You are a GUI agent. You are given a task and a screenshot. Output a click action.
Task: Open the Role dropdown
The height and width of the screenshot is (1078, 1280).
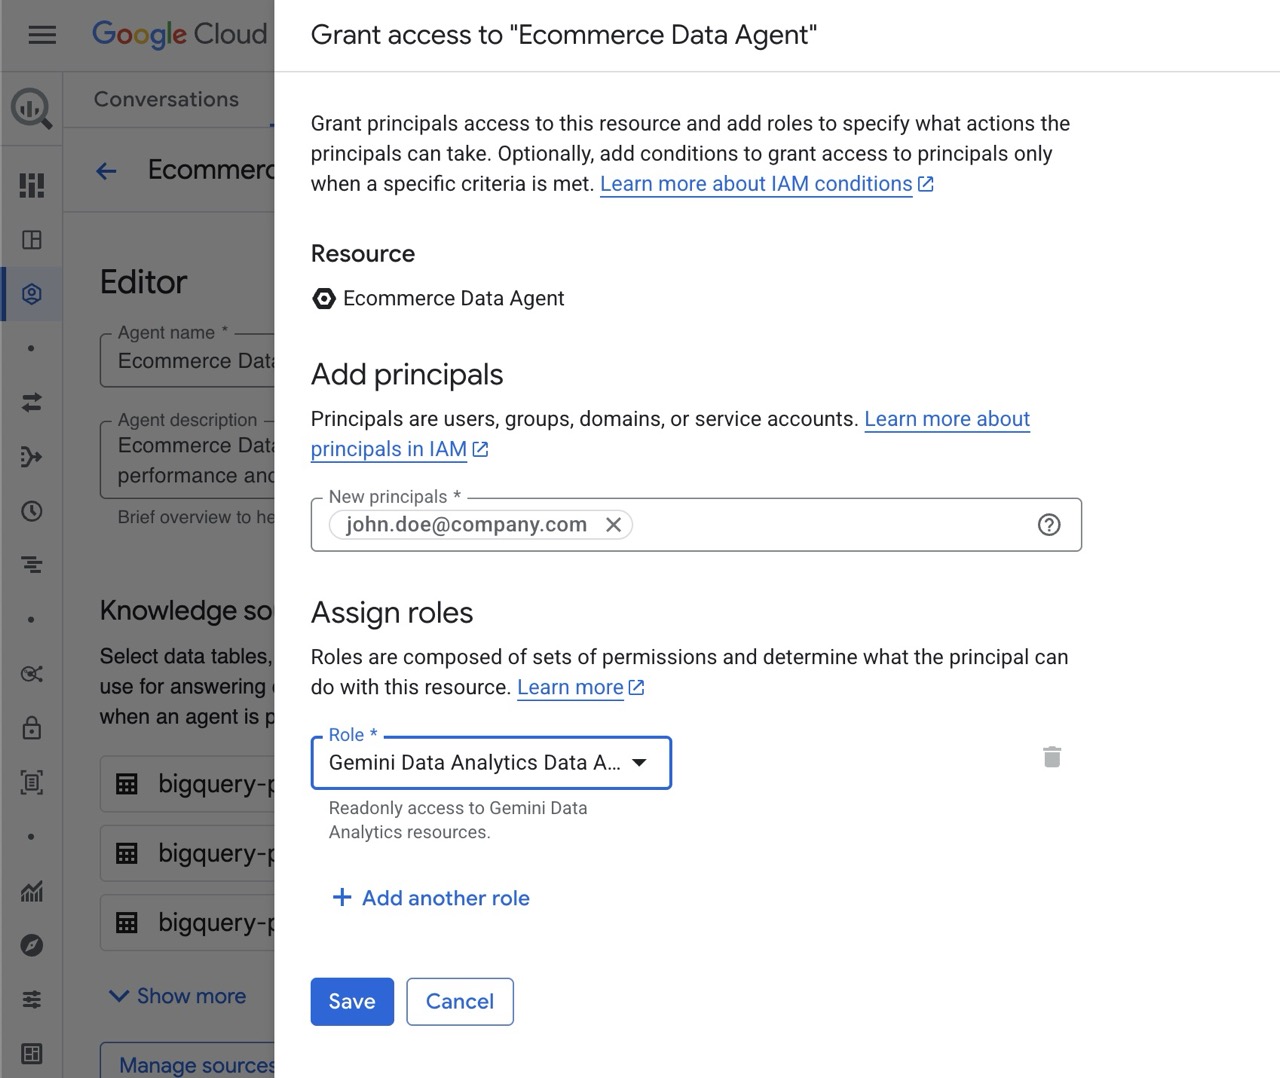coord(491,763)
